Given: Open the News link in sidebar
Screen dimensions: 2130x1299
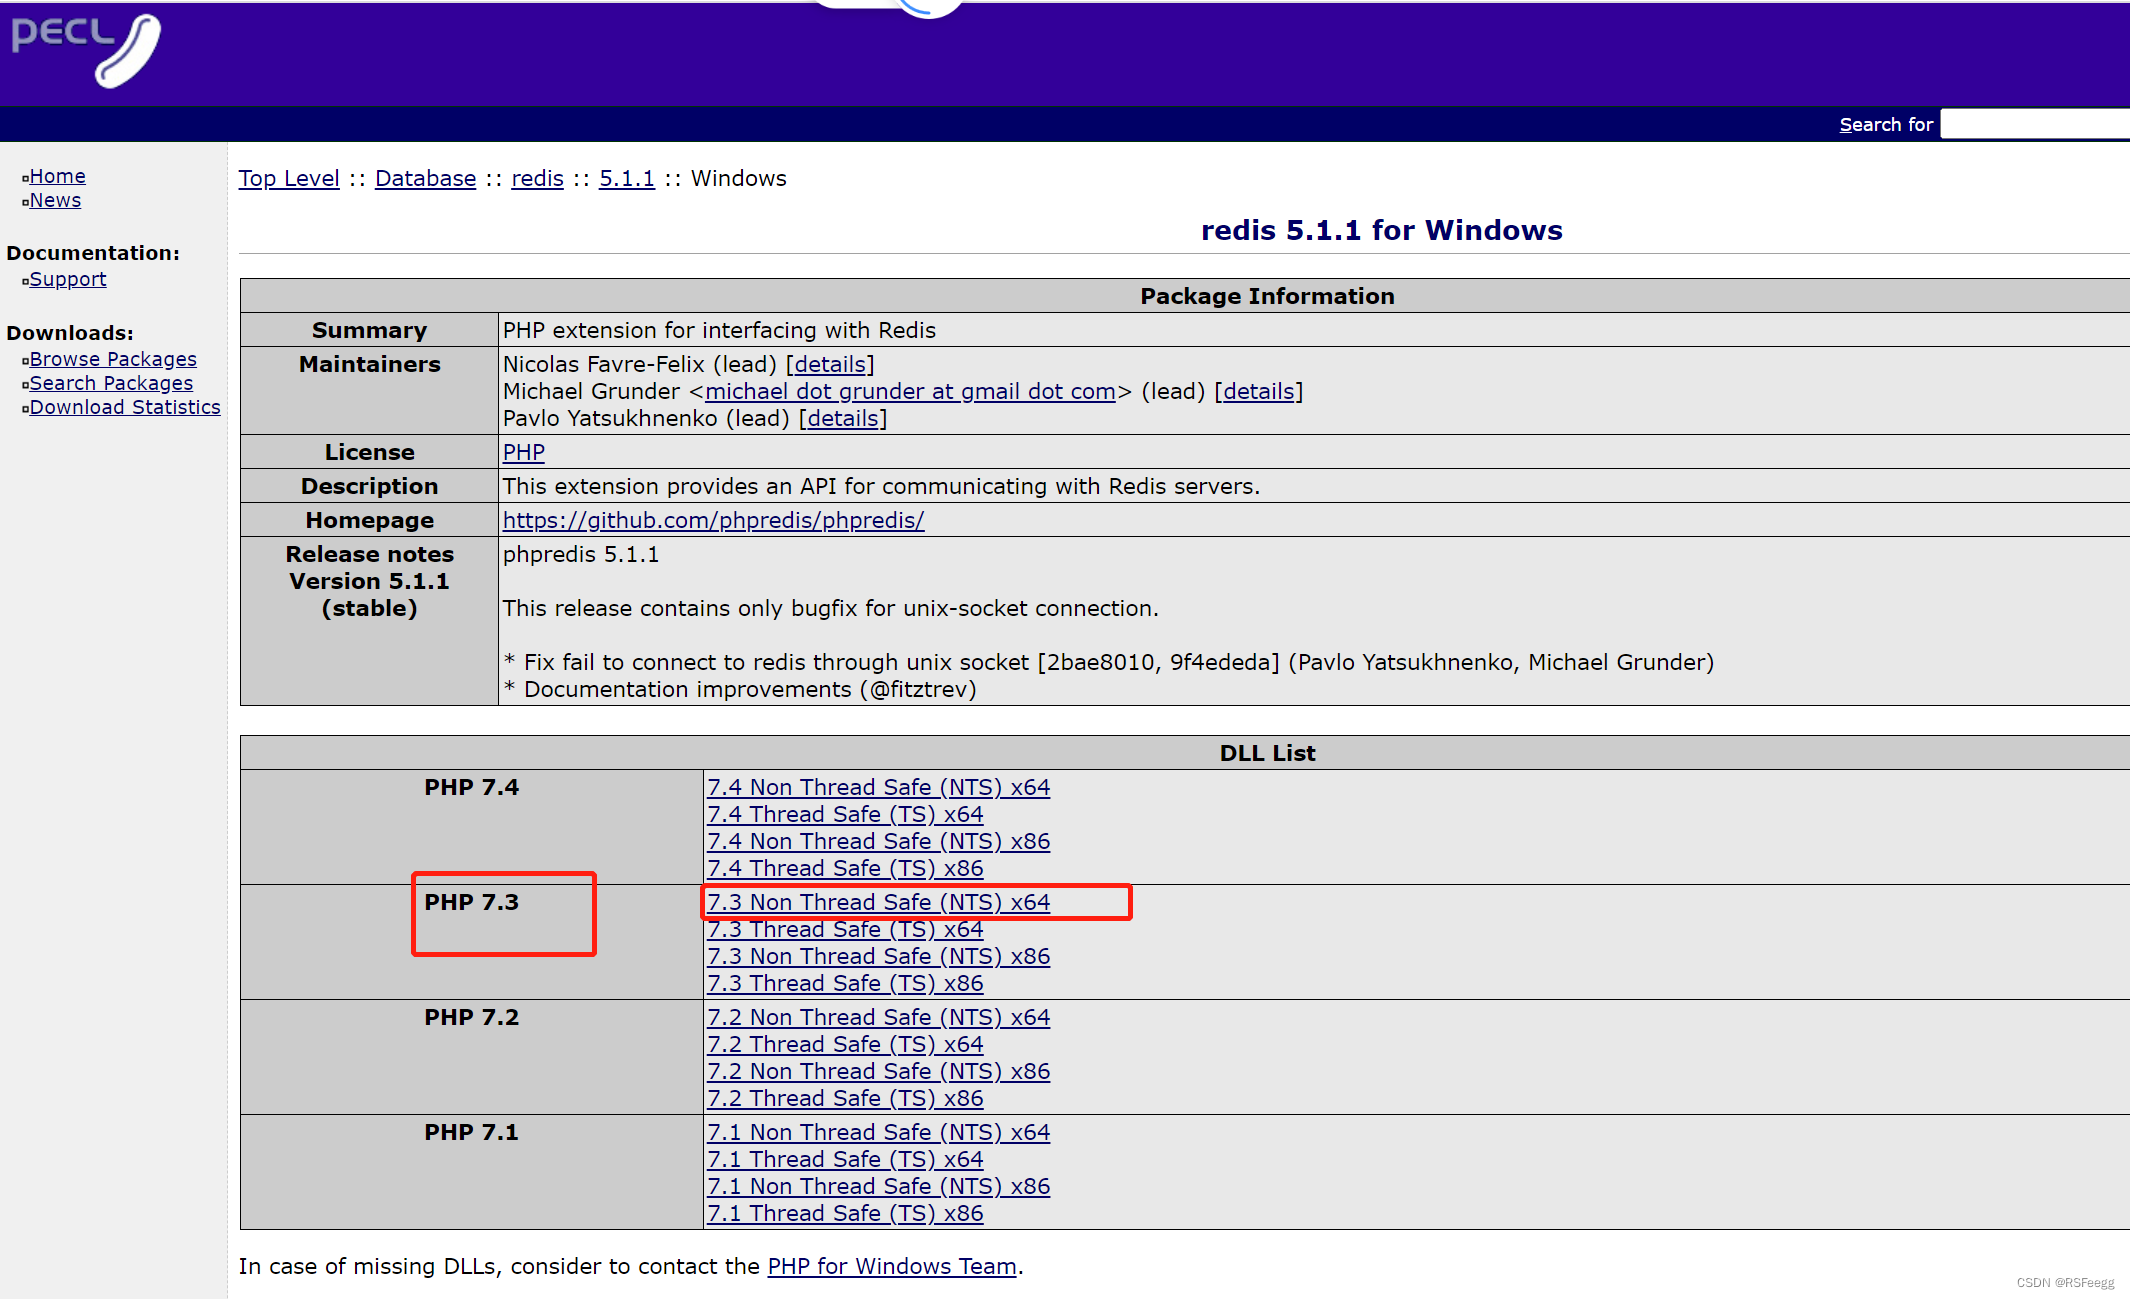Looking at the screenshot, I should point(55,200).
